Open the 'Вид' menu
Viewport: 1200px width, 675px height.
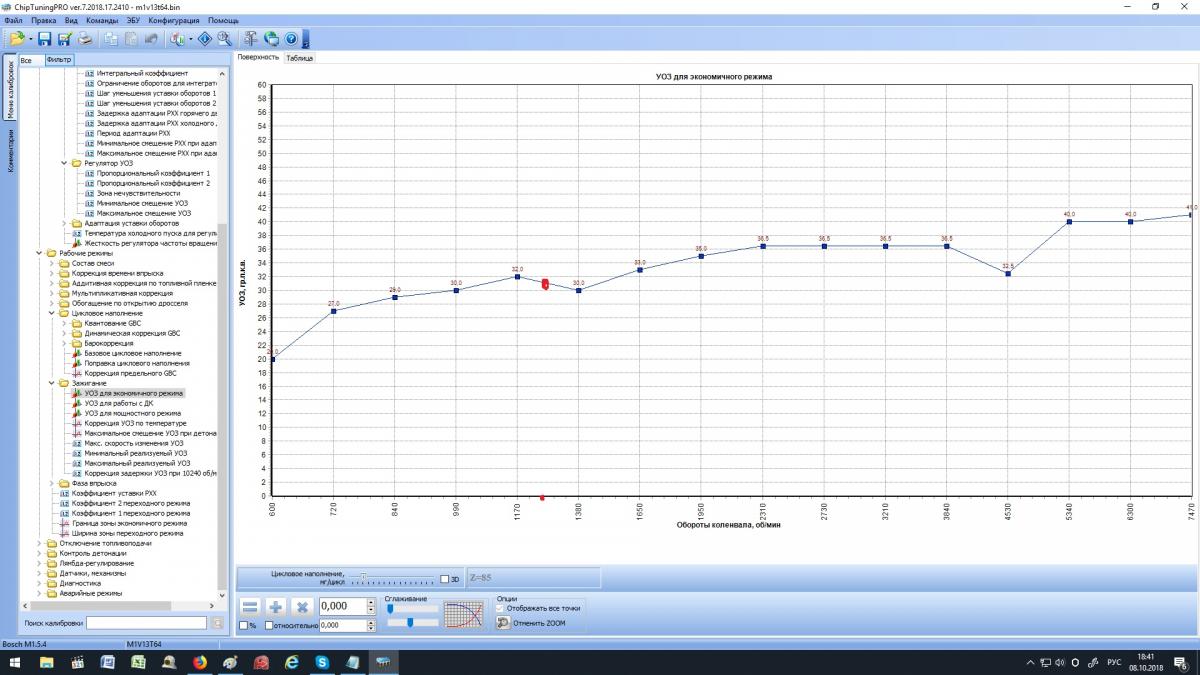pyautogui.click(x=71, y=20)
